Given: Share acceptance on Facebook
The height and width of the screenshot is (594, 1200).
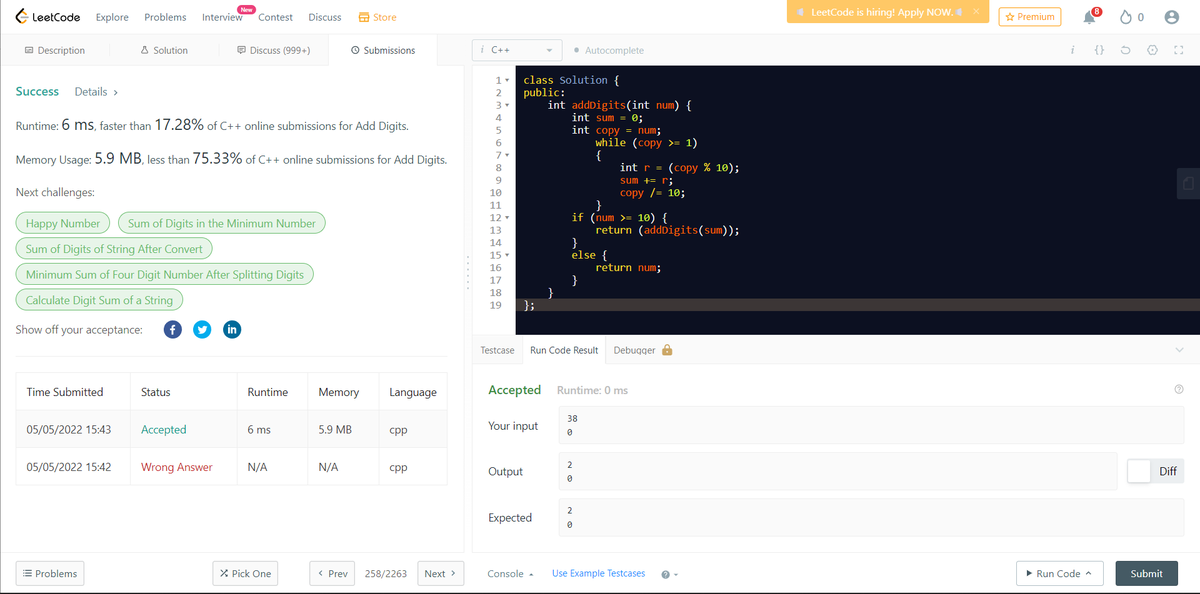Looking at the screenshot, I should click(172, 330).
